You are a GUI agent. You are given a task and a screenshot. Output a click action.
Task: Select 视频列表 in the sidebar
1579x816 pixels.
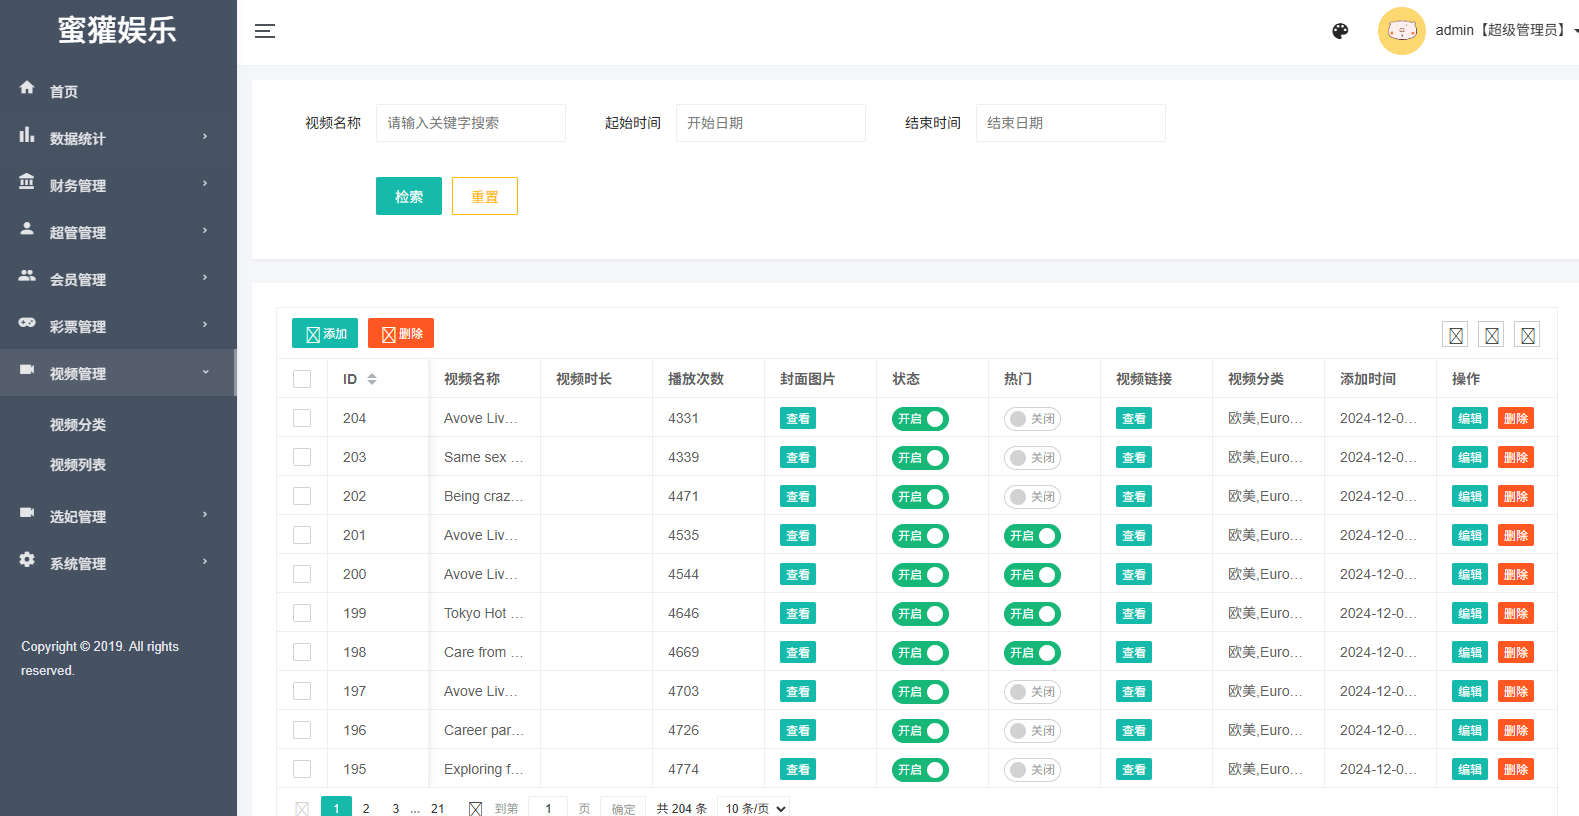click(x=78, y=465)
